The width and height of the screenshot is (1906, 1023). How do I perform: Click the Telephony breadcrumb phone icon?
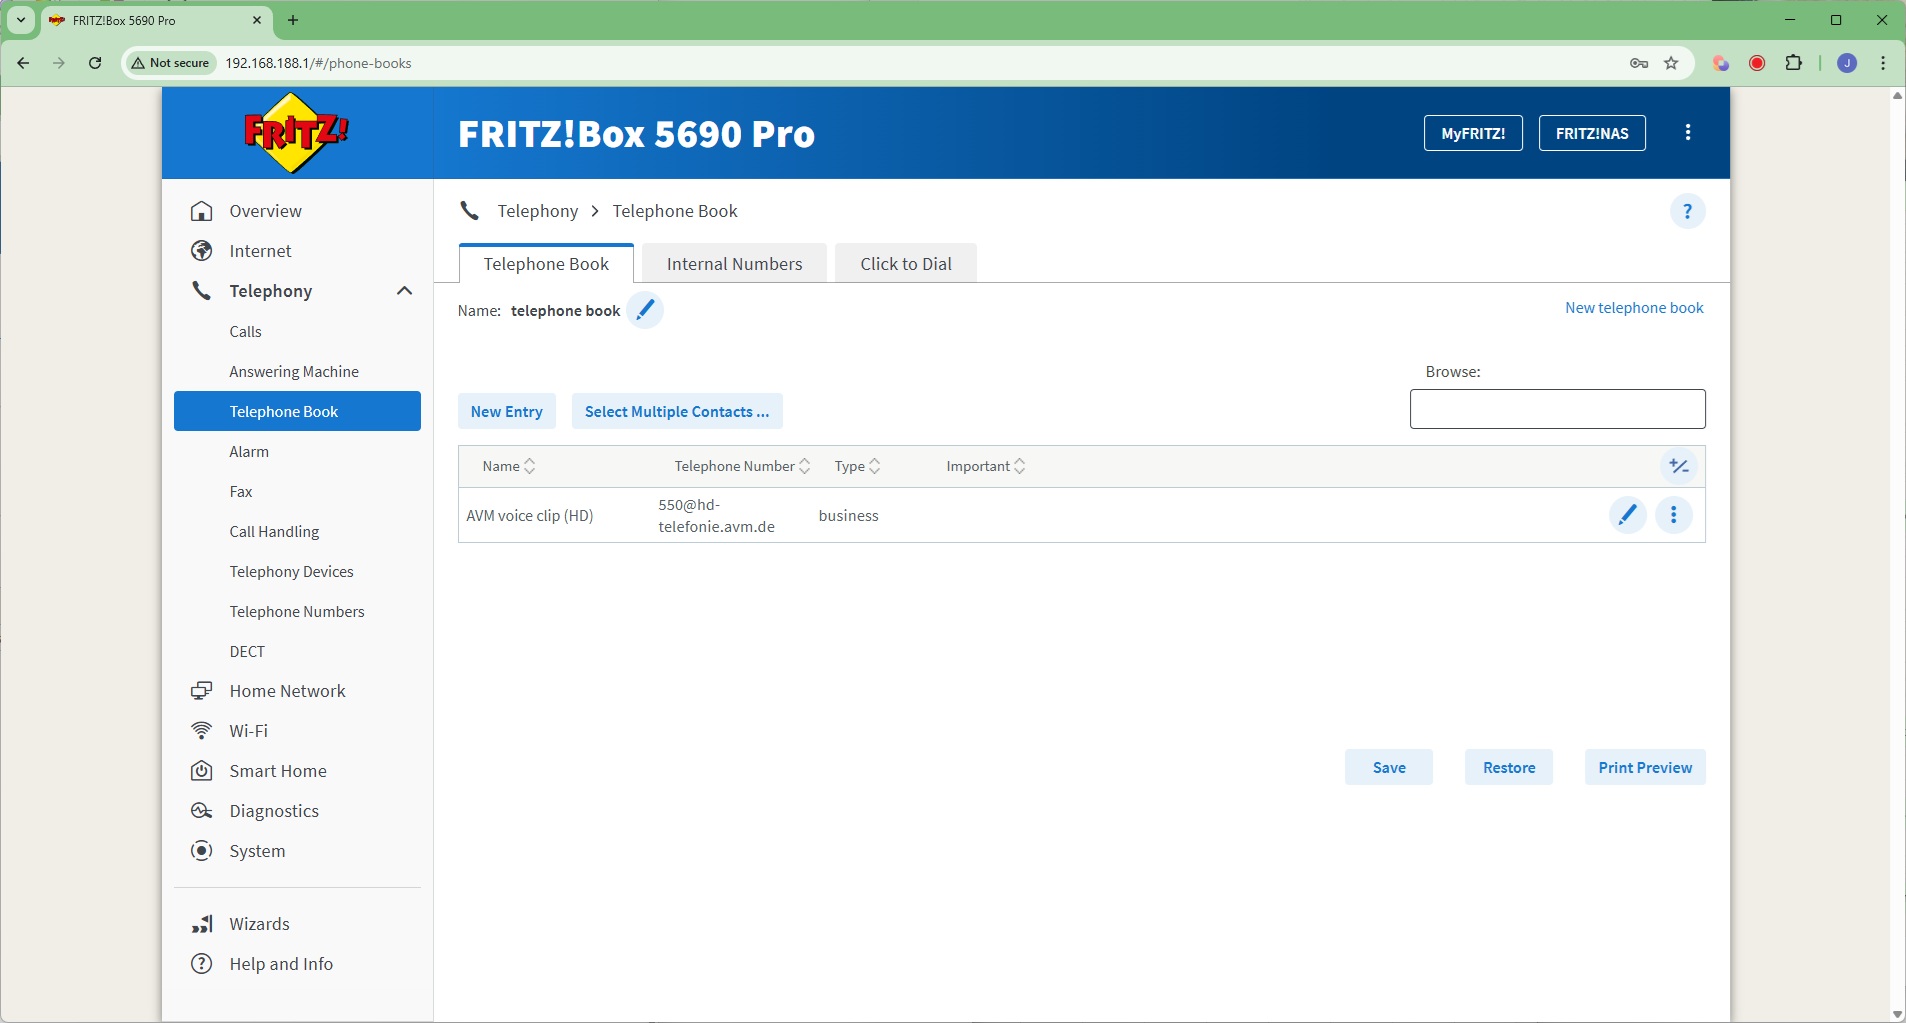click(469, 211)
